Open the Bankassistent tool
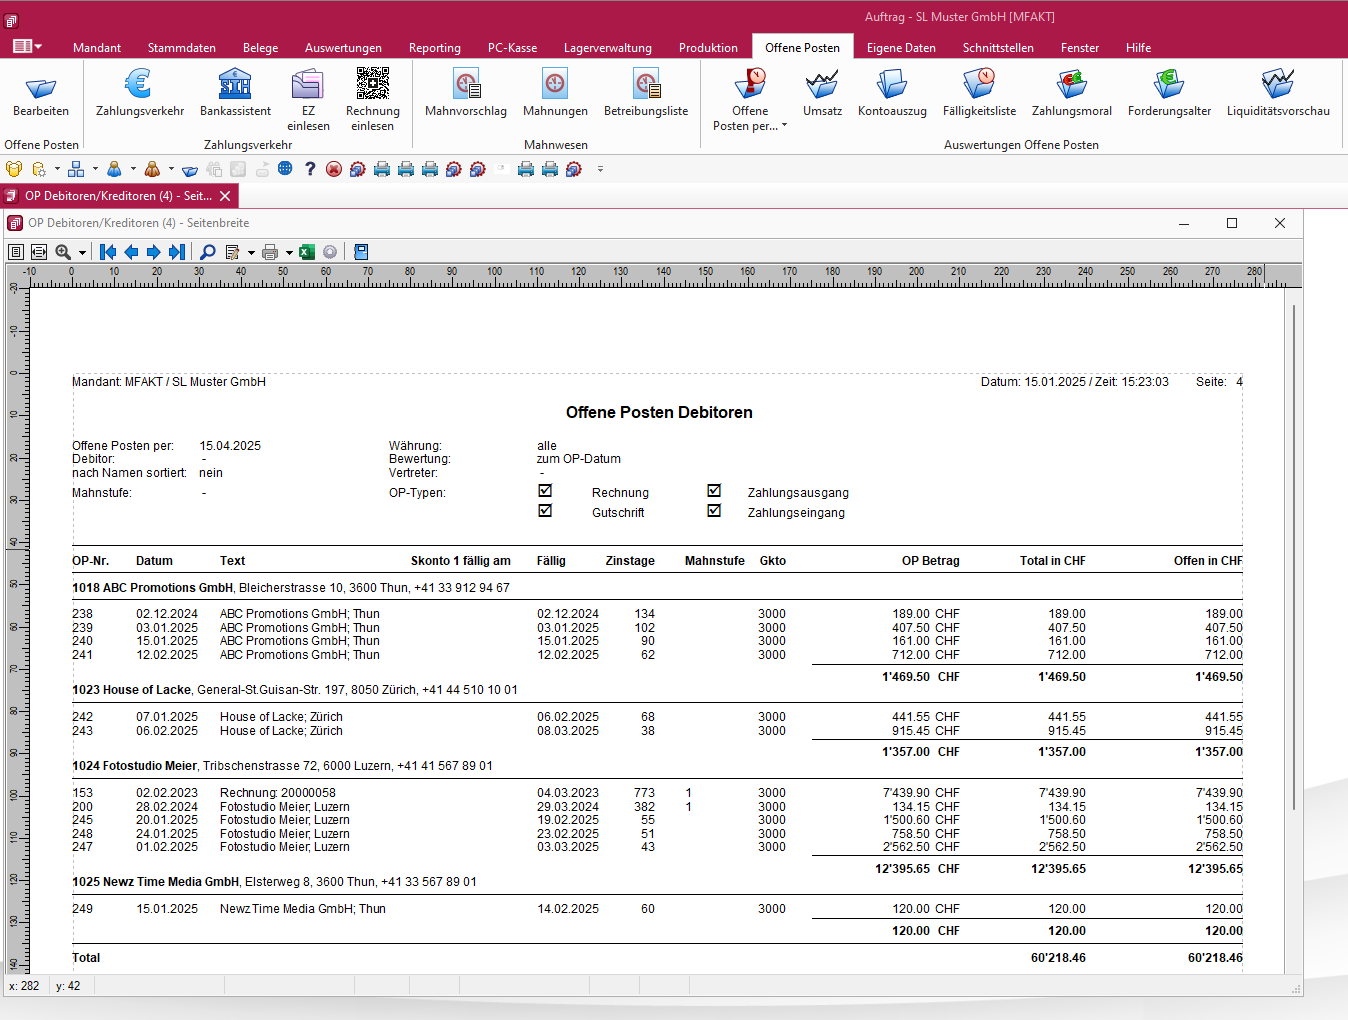Viewport: 1348px width, 1020px height. click(x=235, y=95)
